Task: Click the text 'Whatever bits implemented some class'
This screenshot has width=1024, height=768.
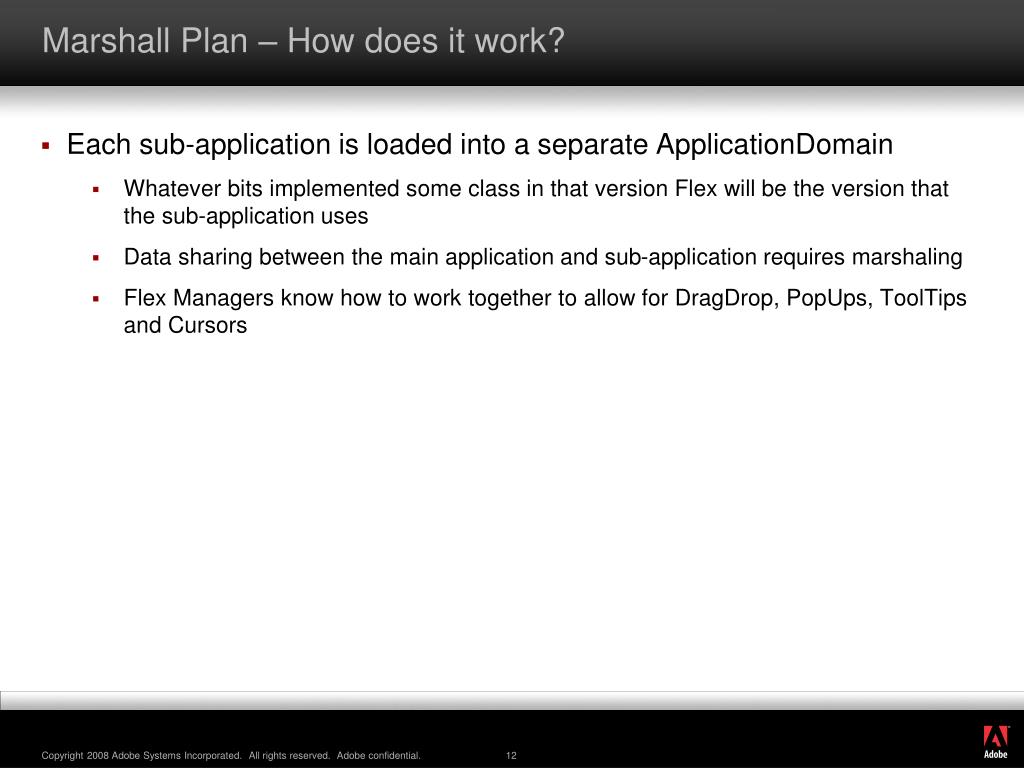Action: [321, 189]
